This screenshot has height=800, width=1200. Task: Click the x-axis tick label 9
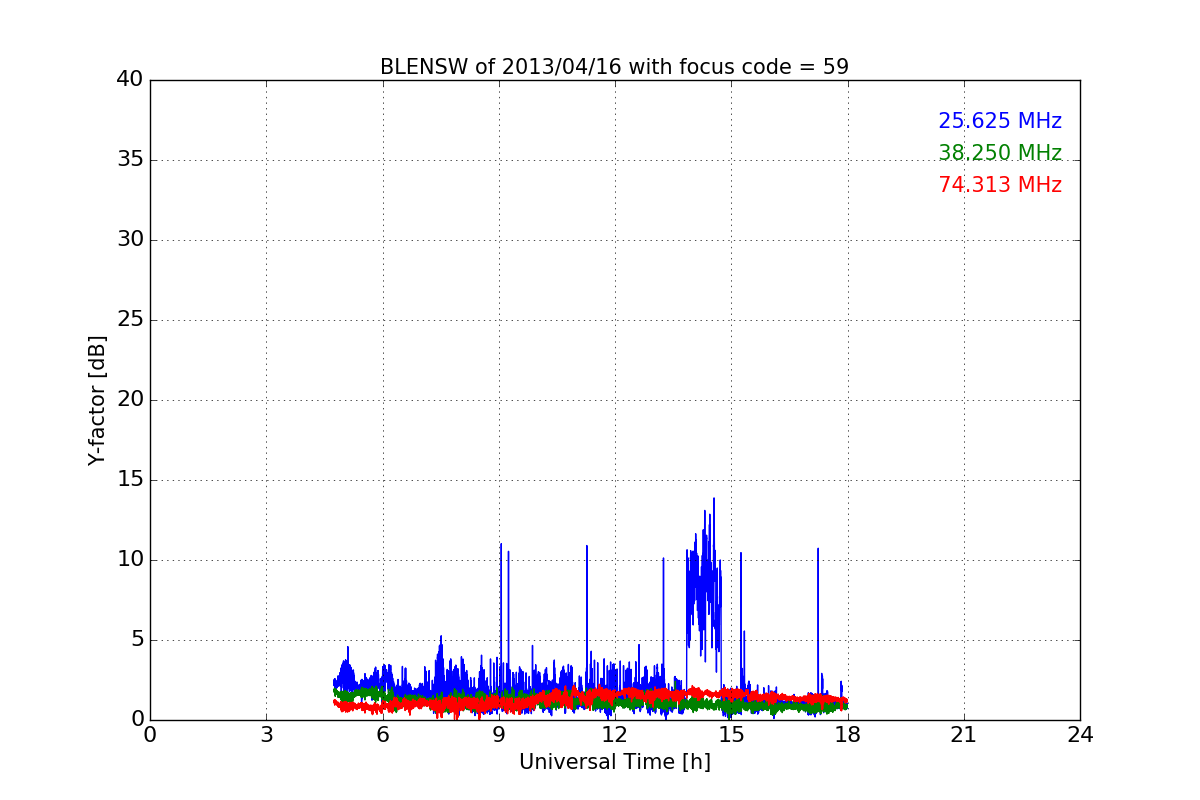click(499, 735)
